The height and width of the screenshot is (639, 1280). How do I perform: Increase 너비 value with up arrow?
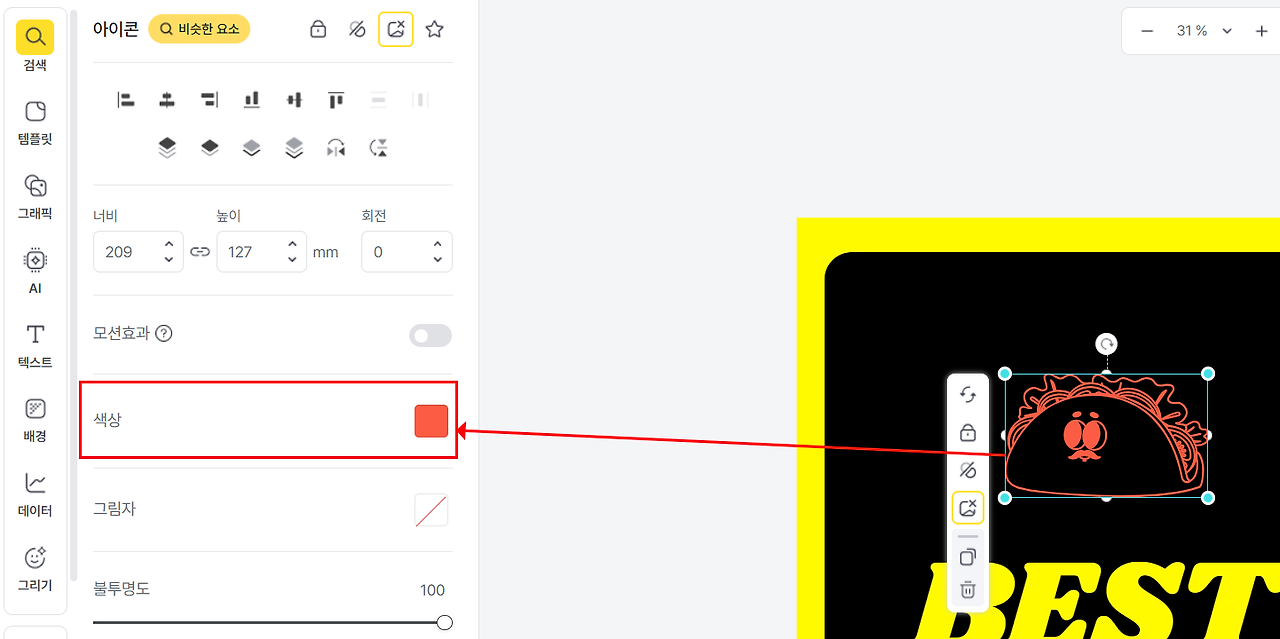pyautogui.click(x=169, y=244)
